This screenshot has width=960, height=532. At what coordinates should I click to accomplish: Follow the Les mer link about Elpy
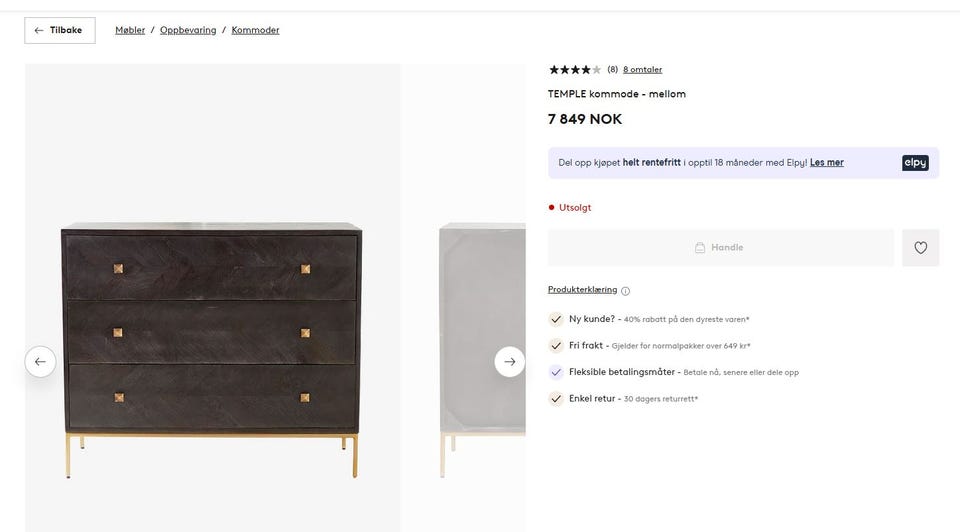pyautogui.click(x=827, y=163)
